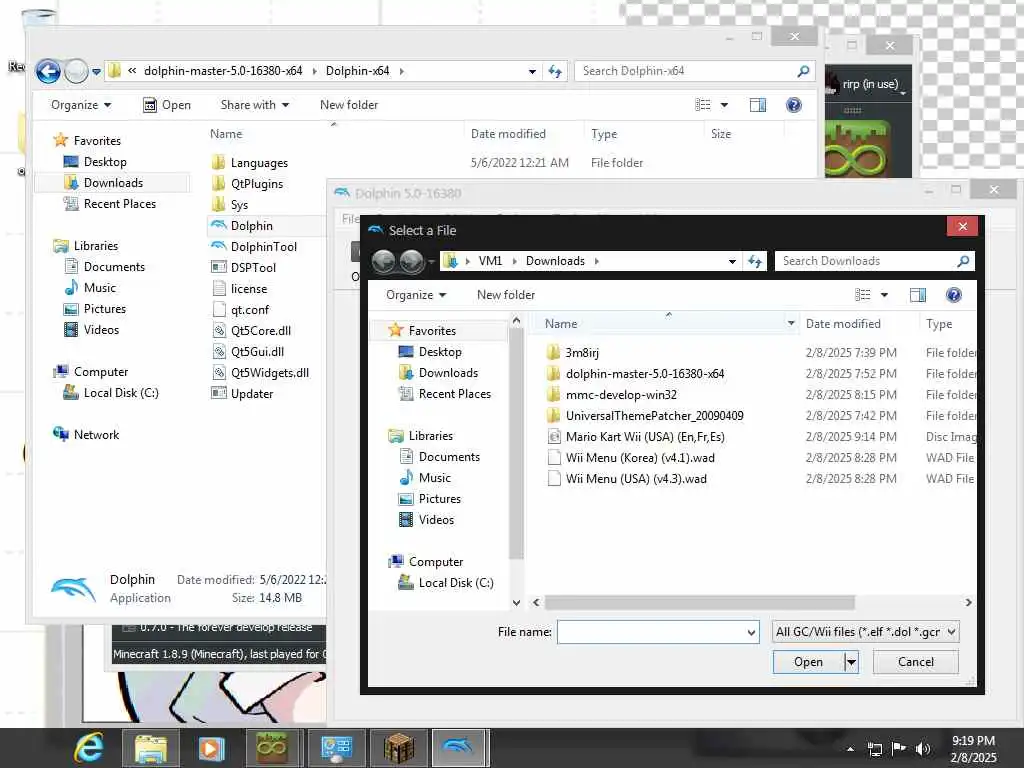The width and height of the screenshot is (1024, 768).
Task: Open Name column filter dropdown in dialog
Action: (791, 324)
